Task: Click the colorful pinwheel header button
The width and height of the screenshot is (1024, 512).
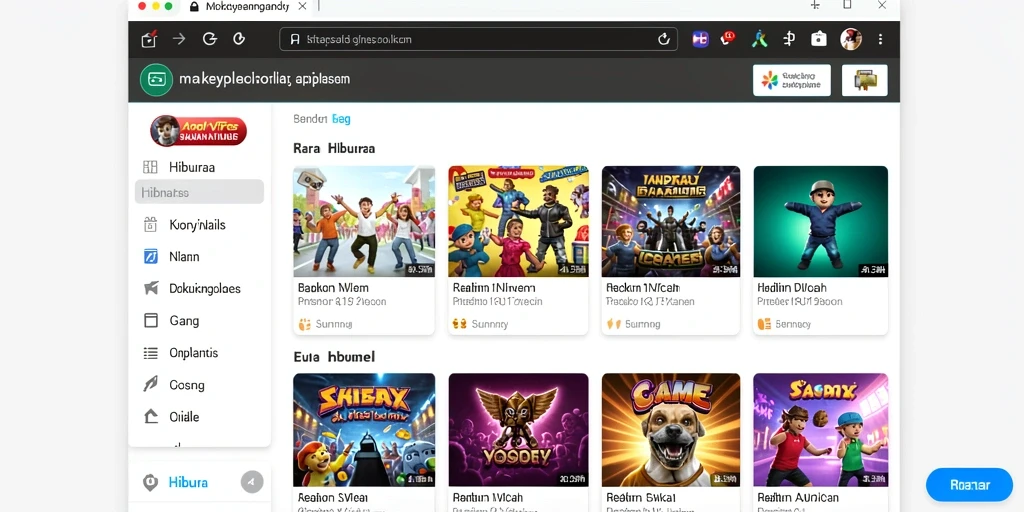Action: click(792, 80)
